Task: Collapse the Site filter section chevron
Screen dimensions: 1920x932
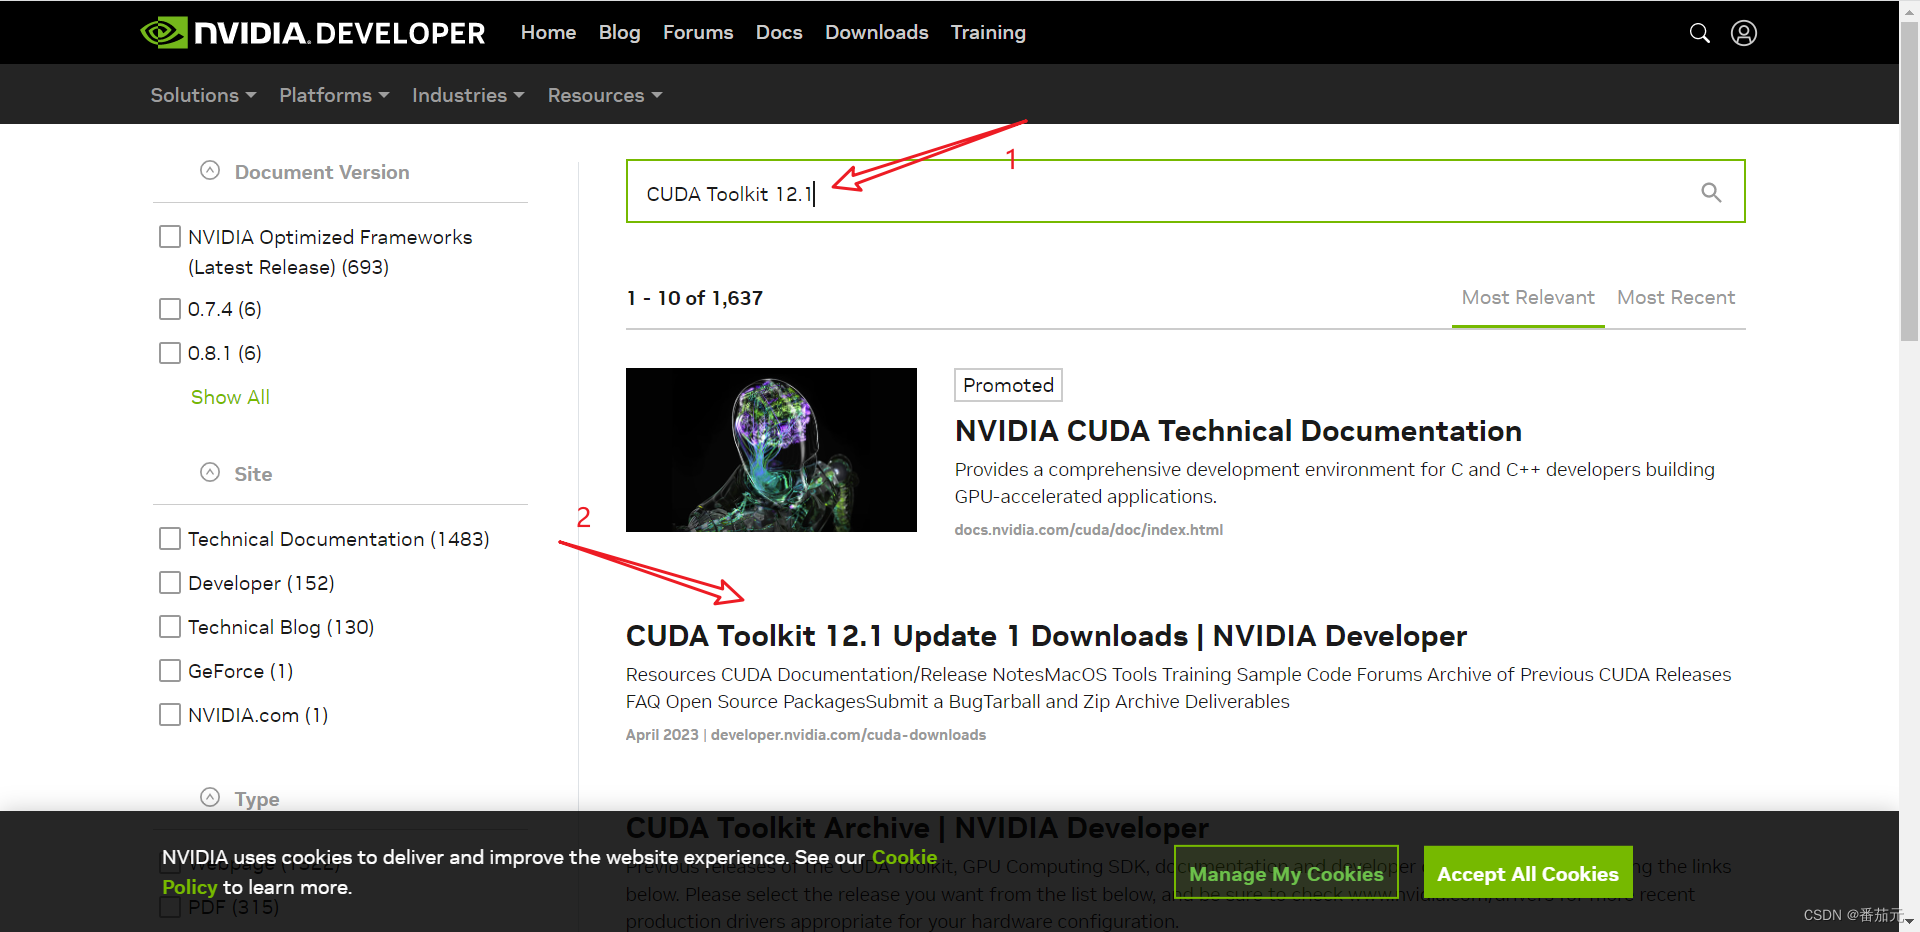Action: 210,473
